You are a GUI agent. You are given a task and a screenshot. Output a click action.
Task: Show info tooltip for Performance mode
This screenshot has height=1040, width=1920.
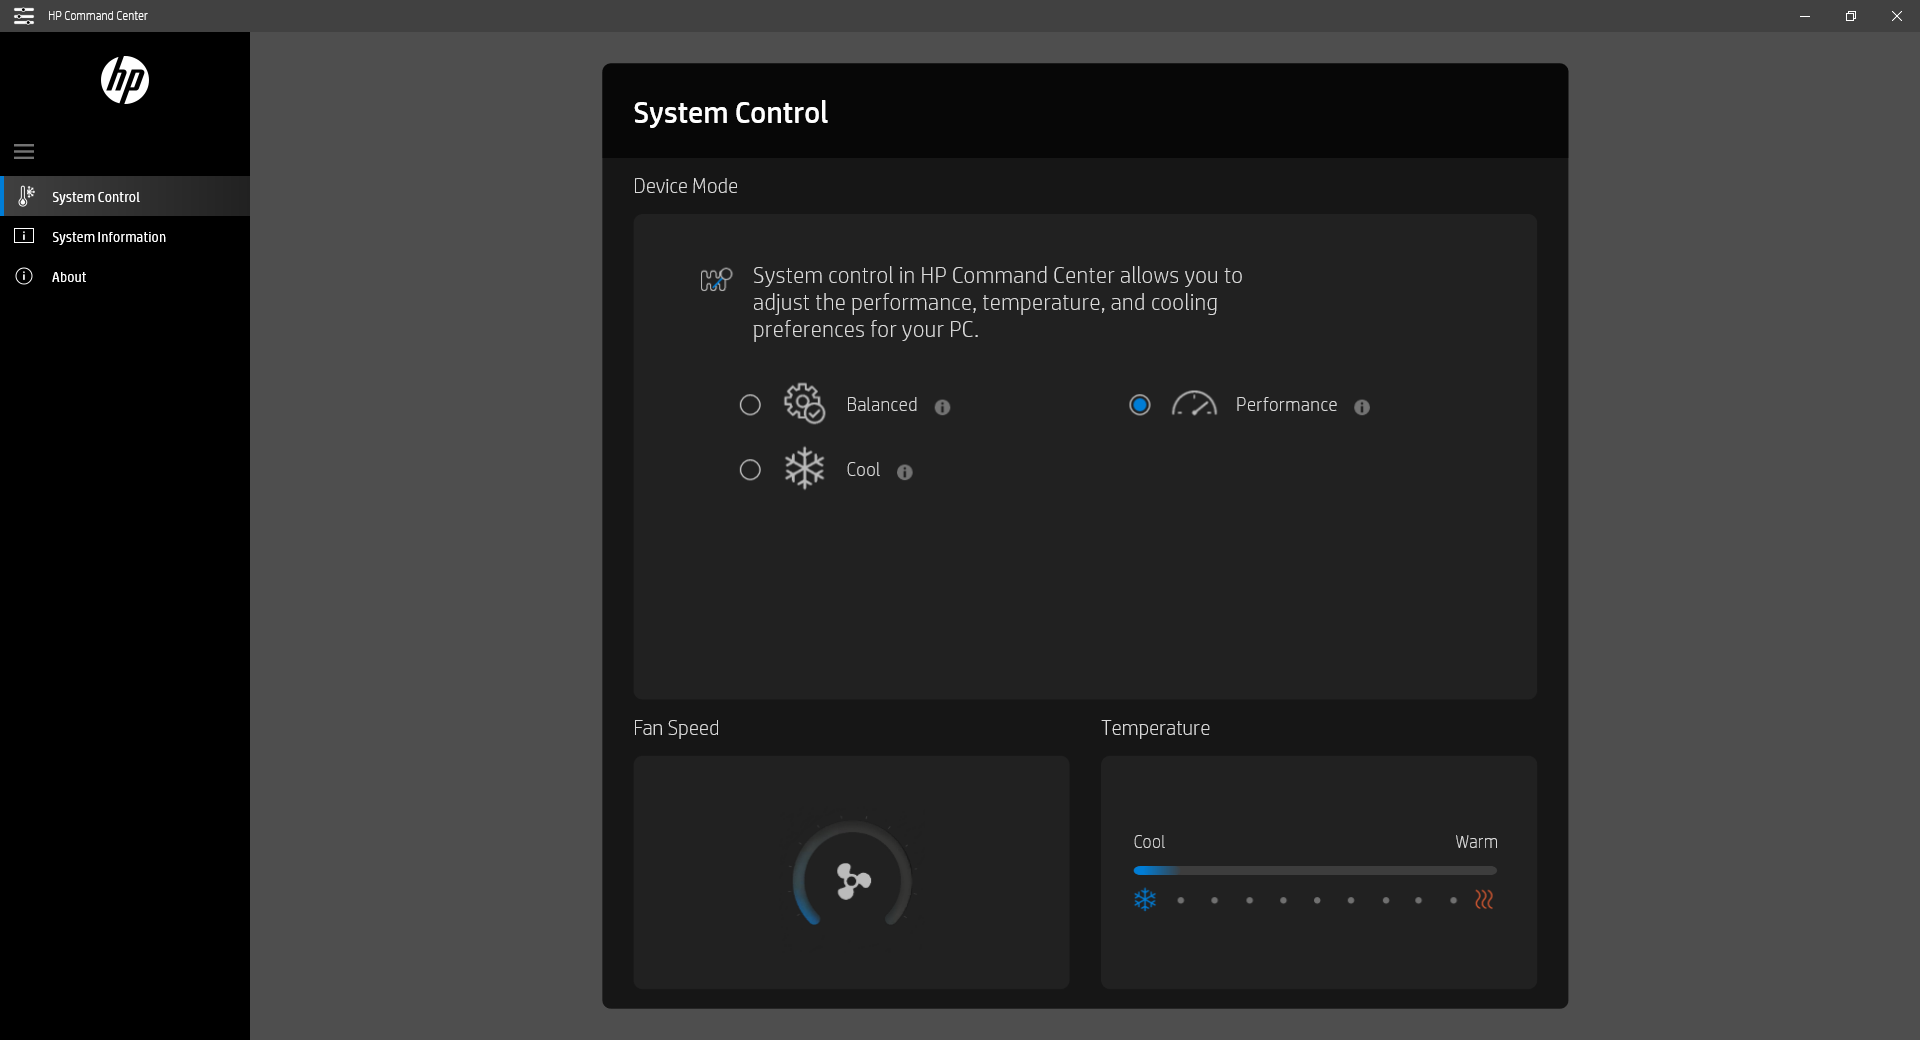coord(1362,407)
